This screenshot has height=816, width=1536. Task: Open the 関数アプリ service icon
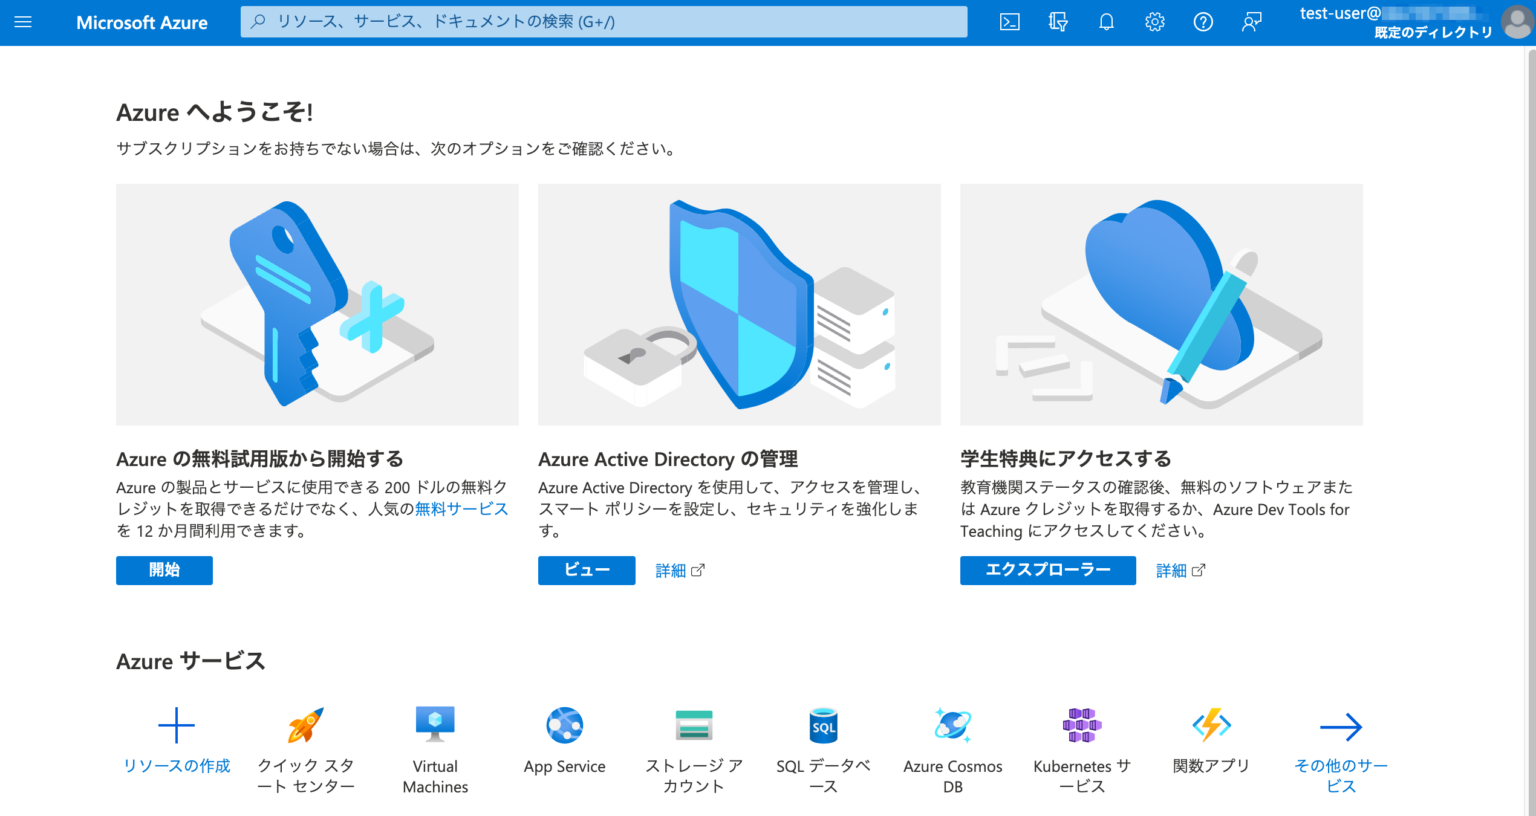pos(1211,725)
